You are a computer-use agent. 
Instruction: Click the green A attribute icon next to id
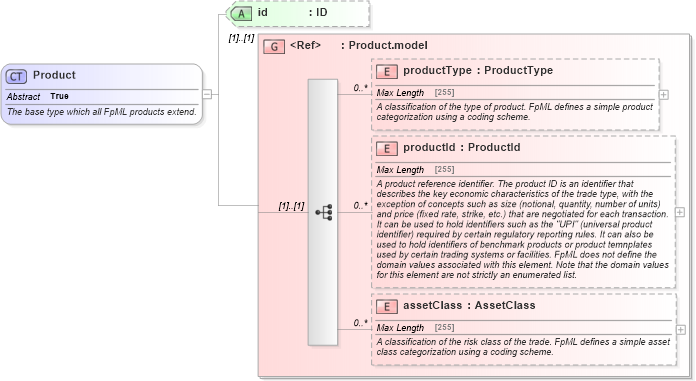[x=241, y=13]
